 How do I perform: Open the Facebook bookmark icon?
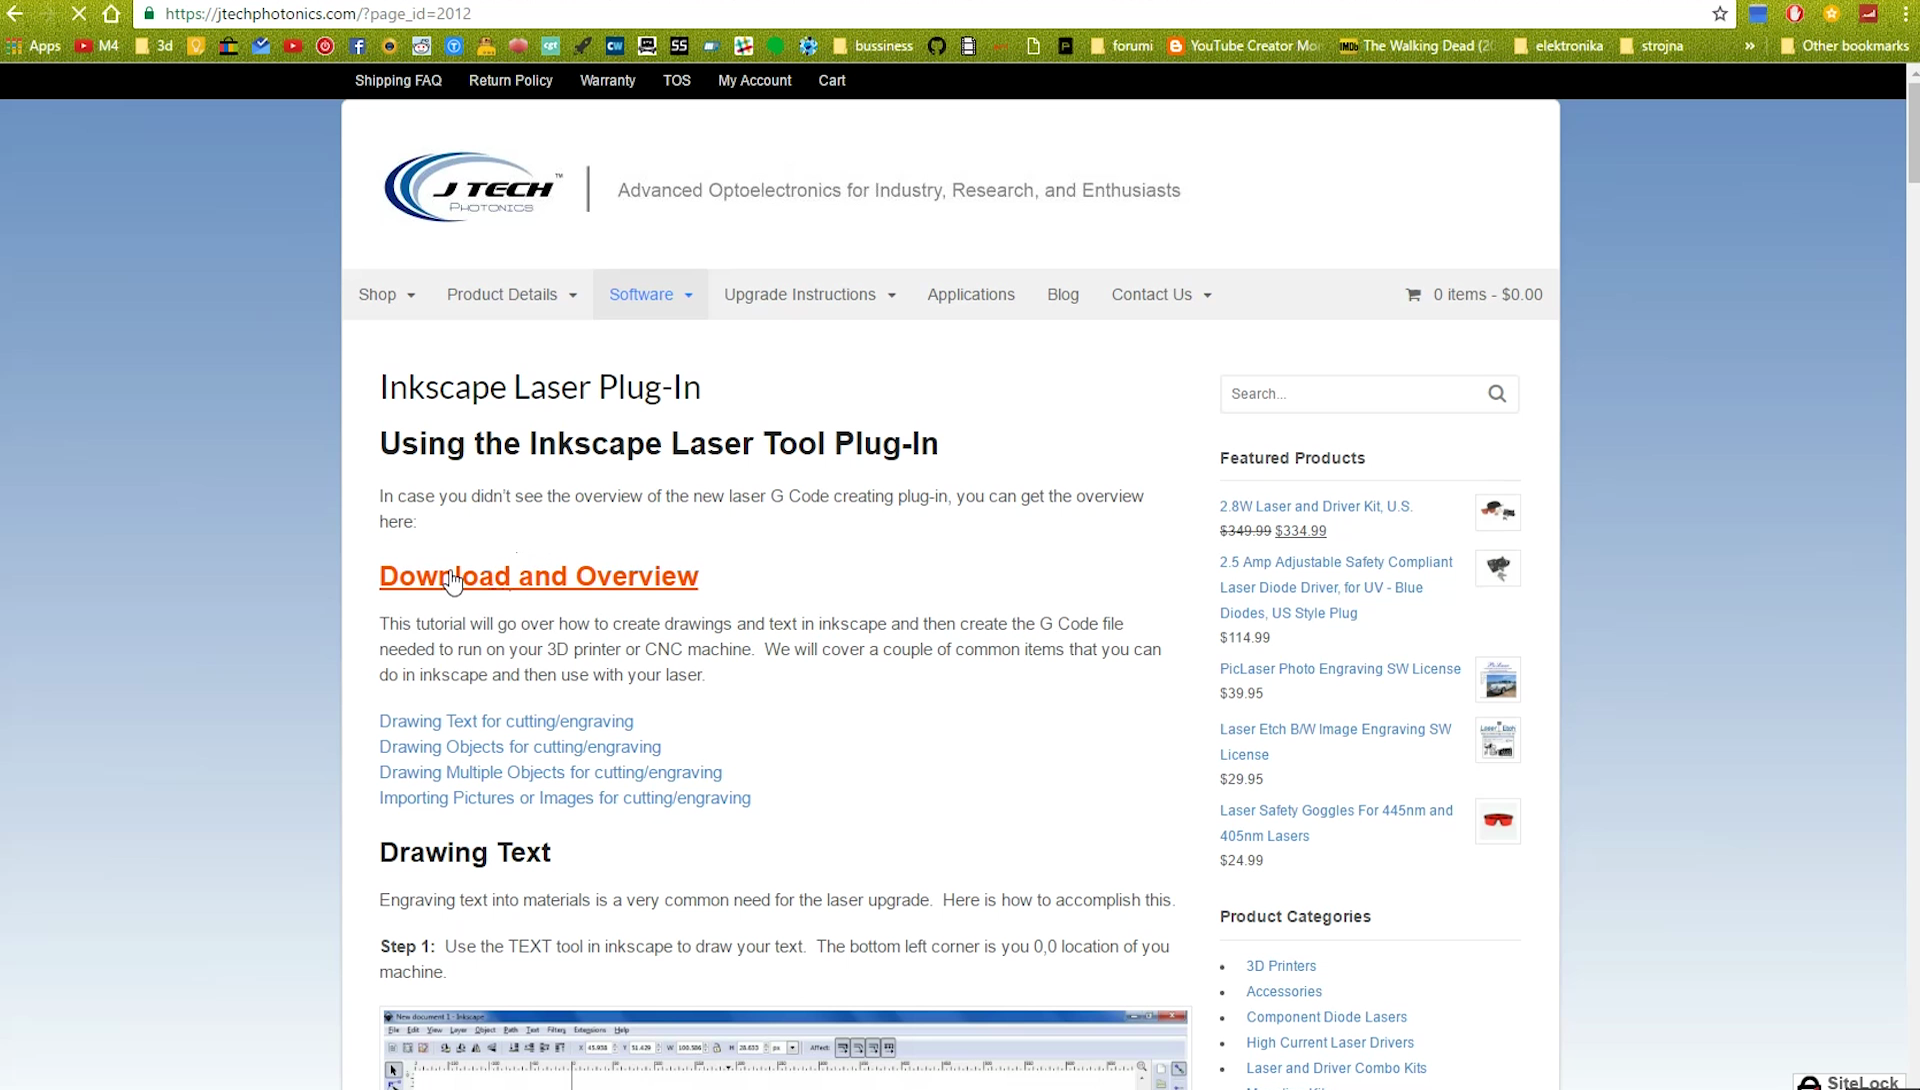(x=357, y=46)
